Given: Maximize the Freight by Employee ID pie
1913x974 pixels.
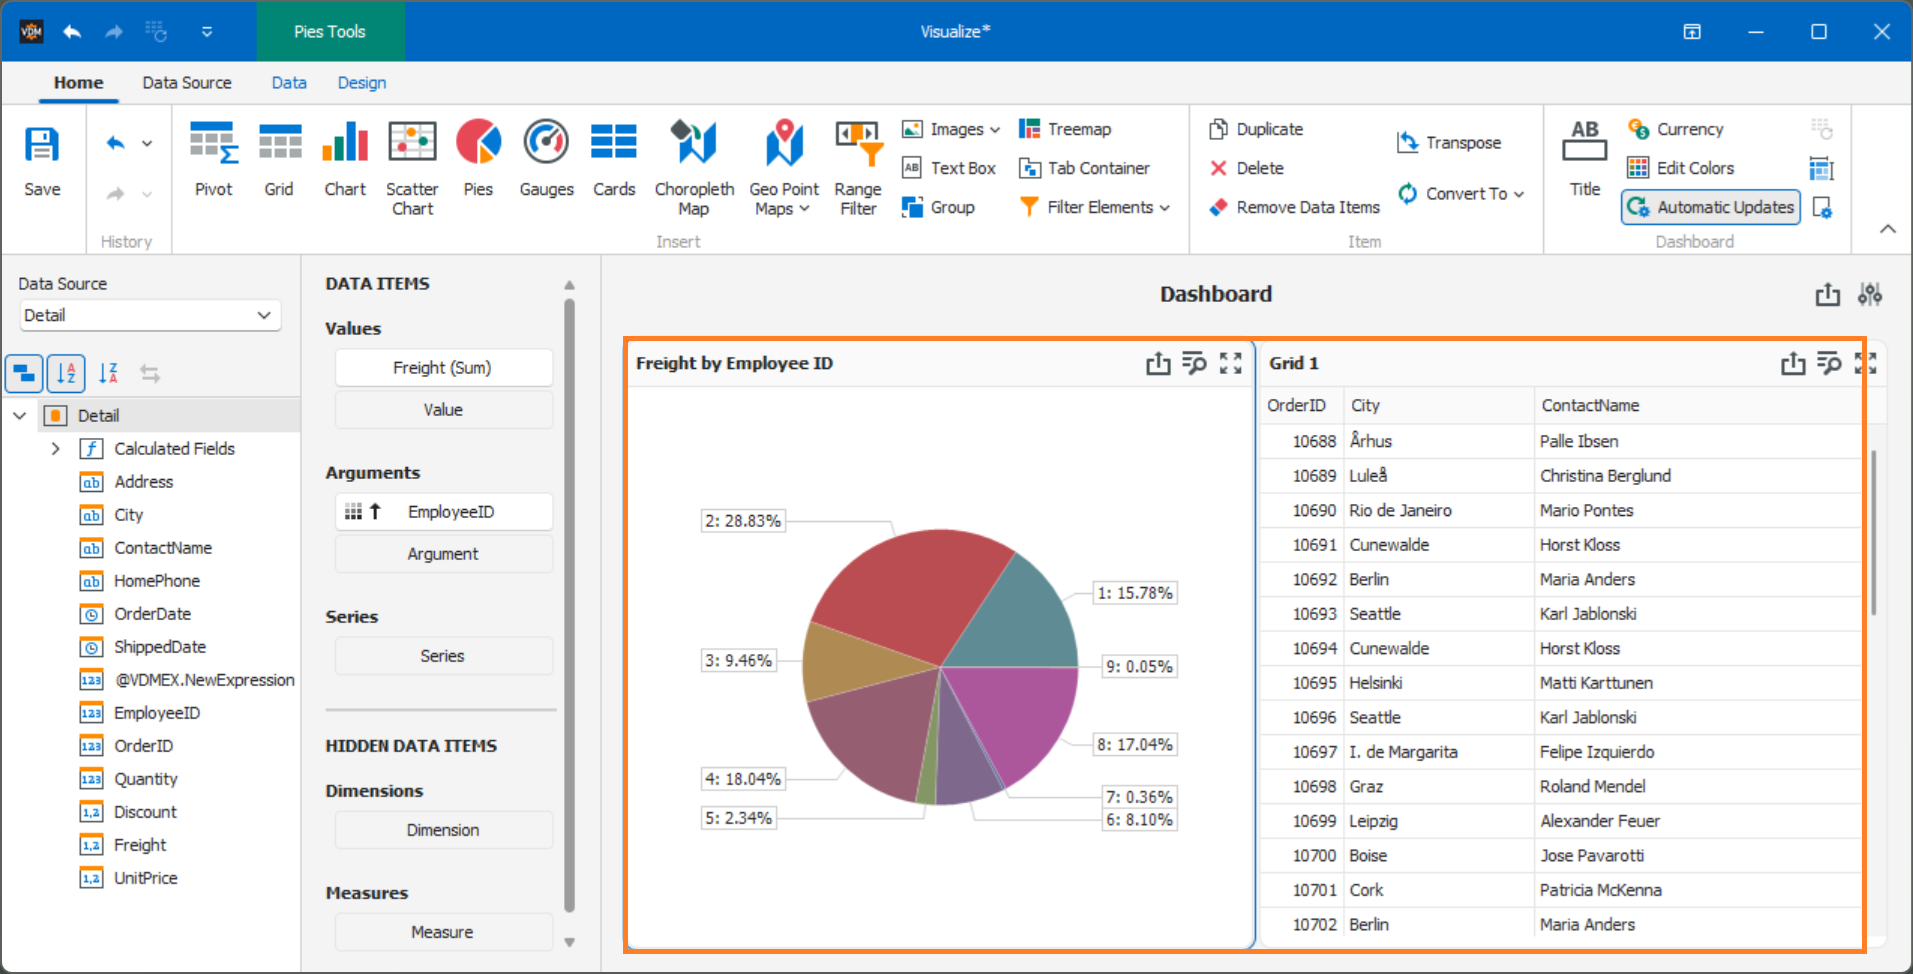Looking at the screenshot, I should point(1230,363).
